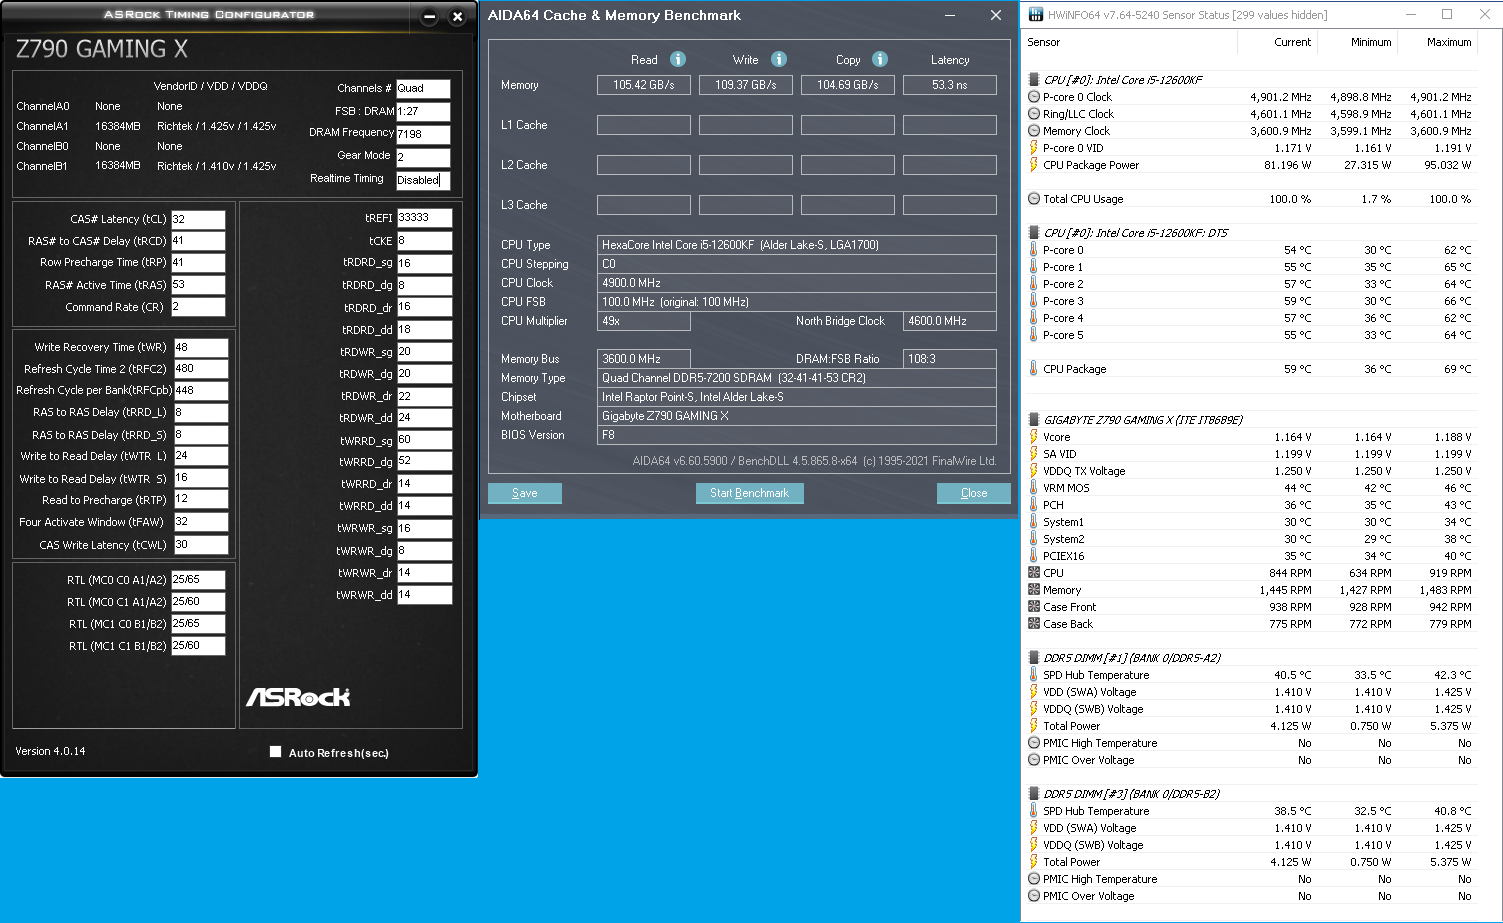
Task: Enable the Auto Refresh(sec) checkbox
Action: [275, 752]
